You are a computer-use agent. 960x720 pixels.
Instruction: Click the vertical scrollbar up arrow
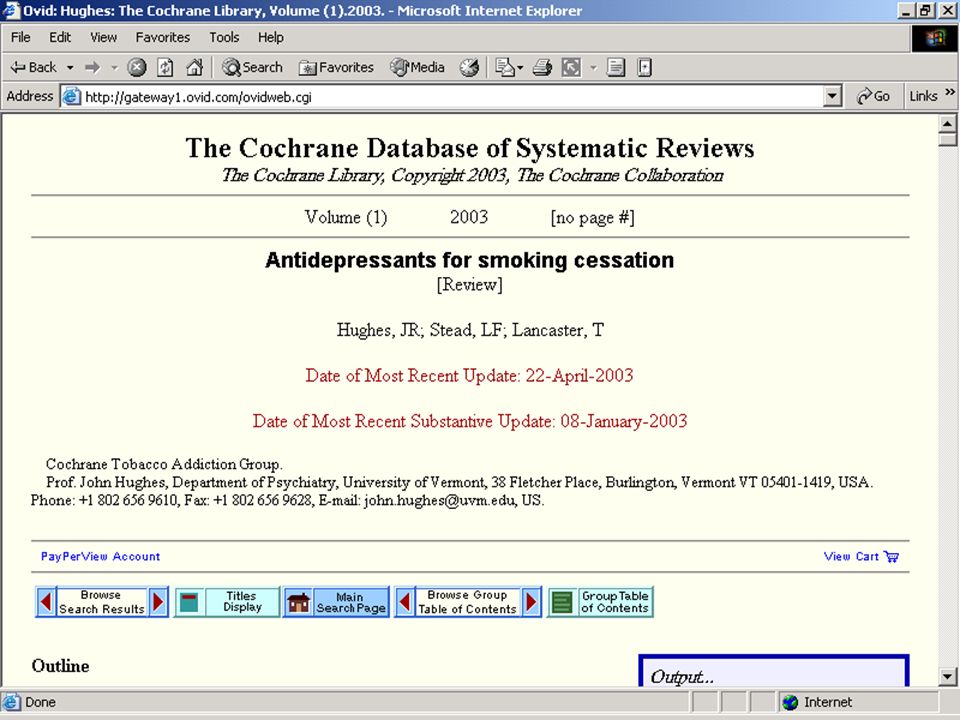coord(947,124)
